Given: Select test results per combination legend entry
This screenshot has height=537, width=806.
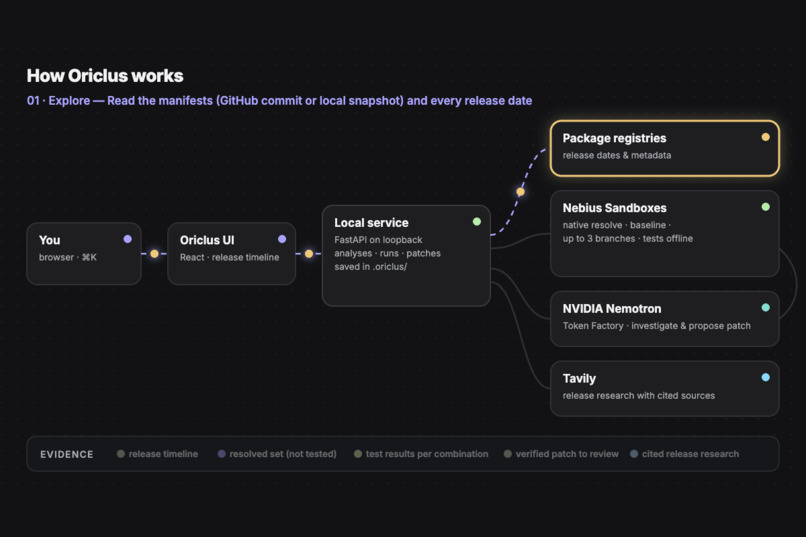Looking at the screenshot, I should click(421, 454).
